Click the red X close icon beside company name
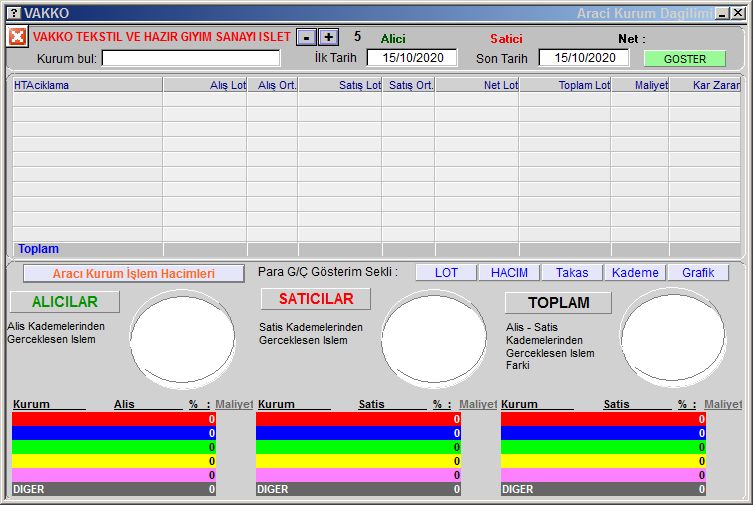The height and width of the screenshot is (505, 753). (17, 36)
